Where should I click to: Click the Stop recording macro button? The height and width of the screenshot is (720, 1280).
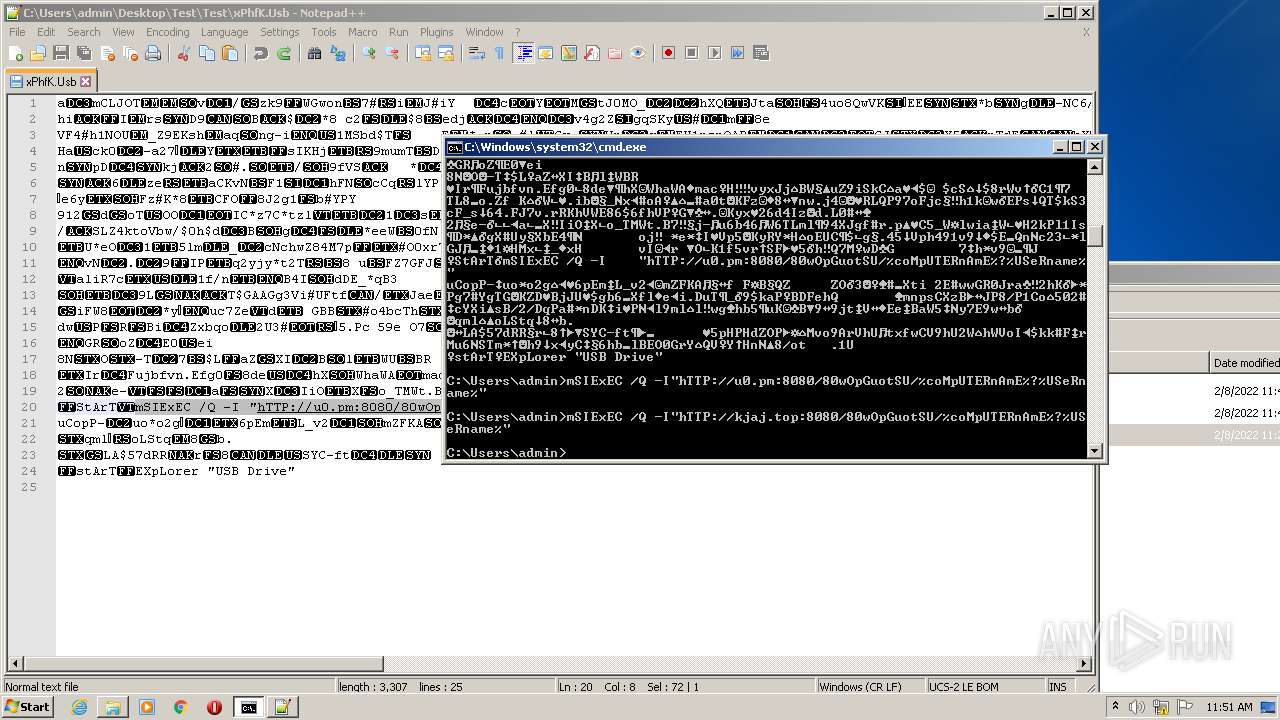click(x=691, y=53)
